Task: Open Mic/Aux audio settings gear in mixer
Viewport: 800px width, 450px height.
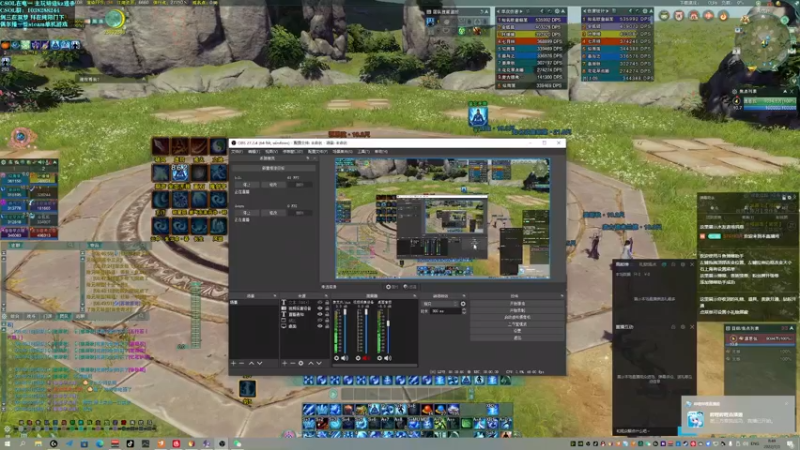Action: 336,358
